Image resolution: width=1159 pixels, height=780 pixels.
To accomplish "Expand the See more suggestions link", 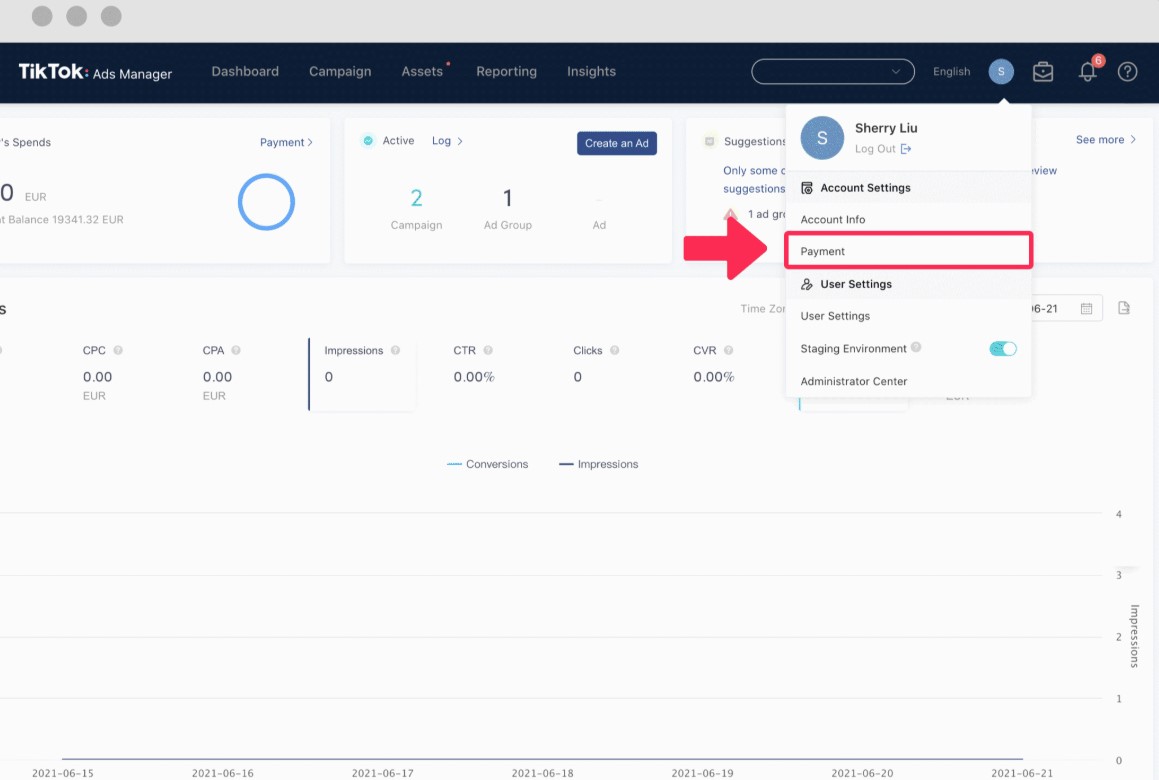I will point(1105,140).
